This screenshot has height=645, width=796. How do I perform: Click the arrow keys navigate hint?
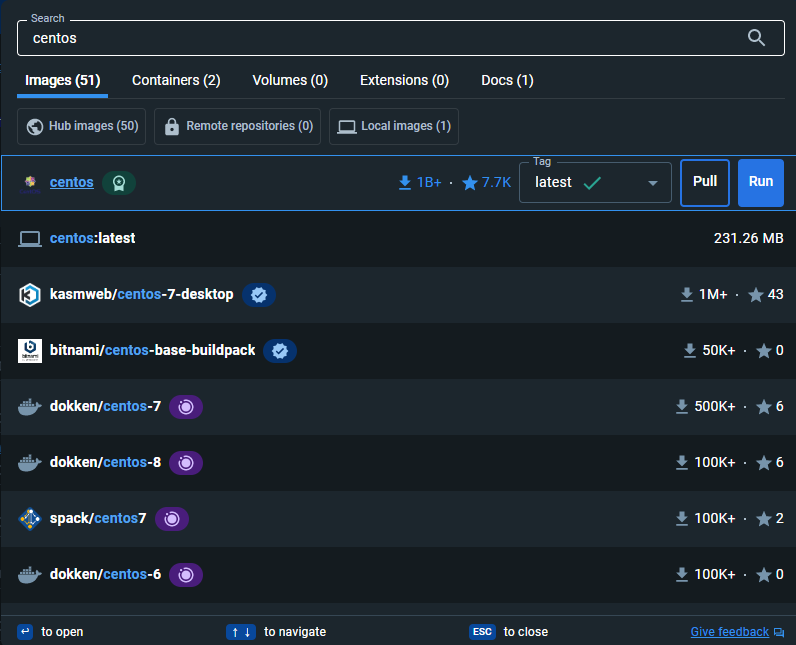pos(241,632)
